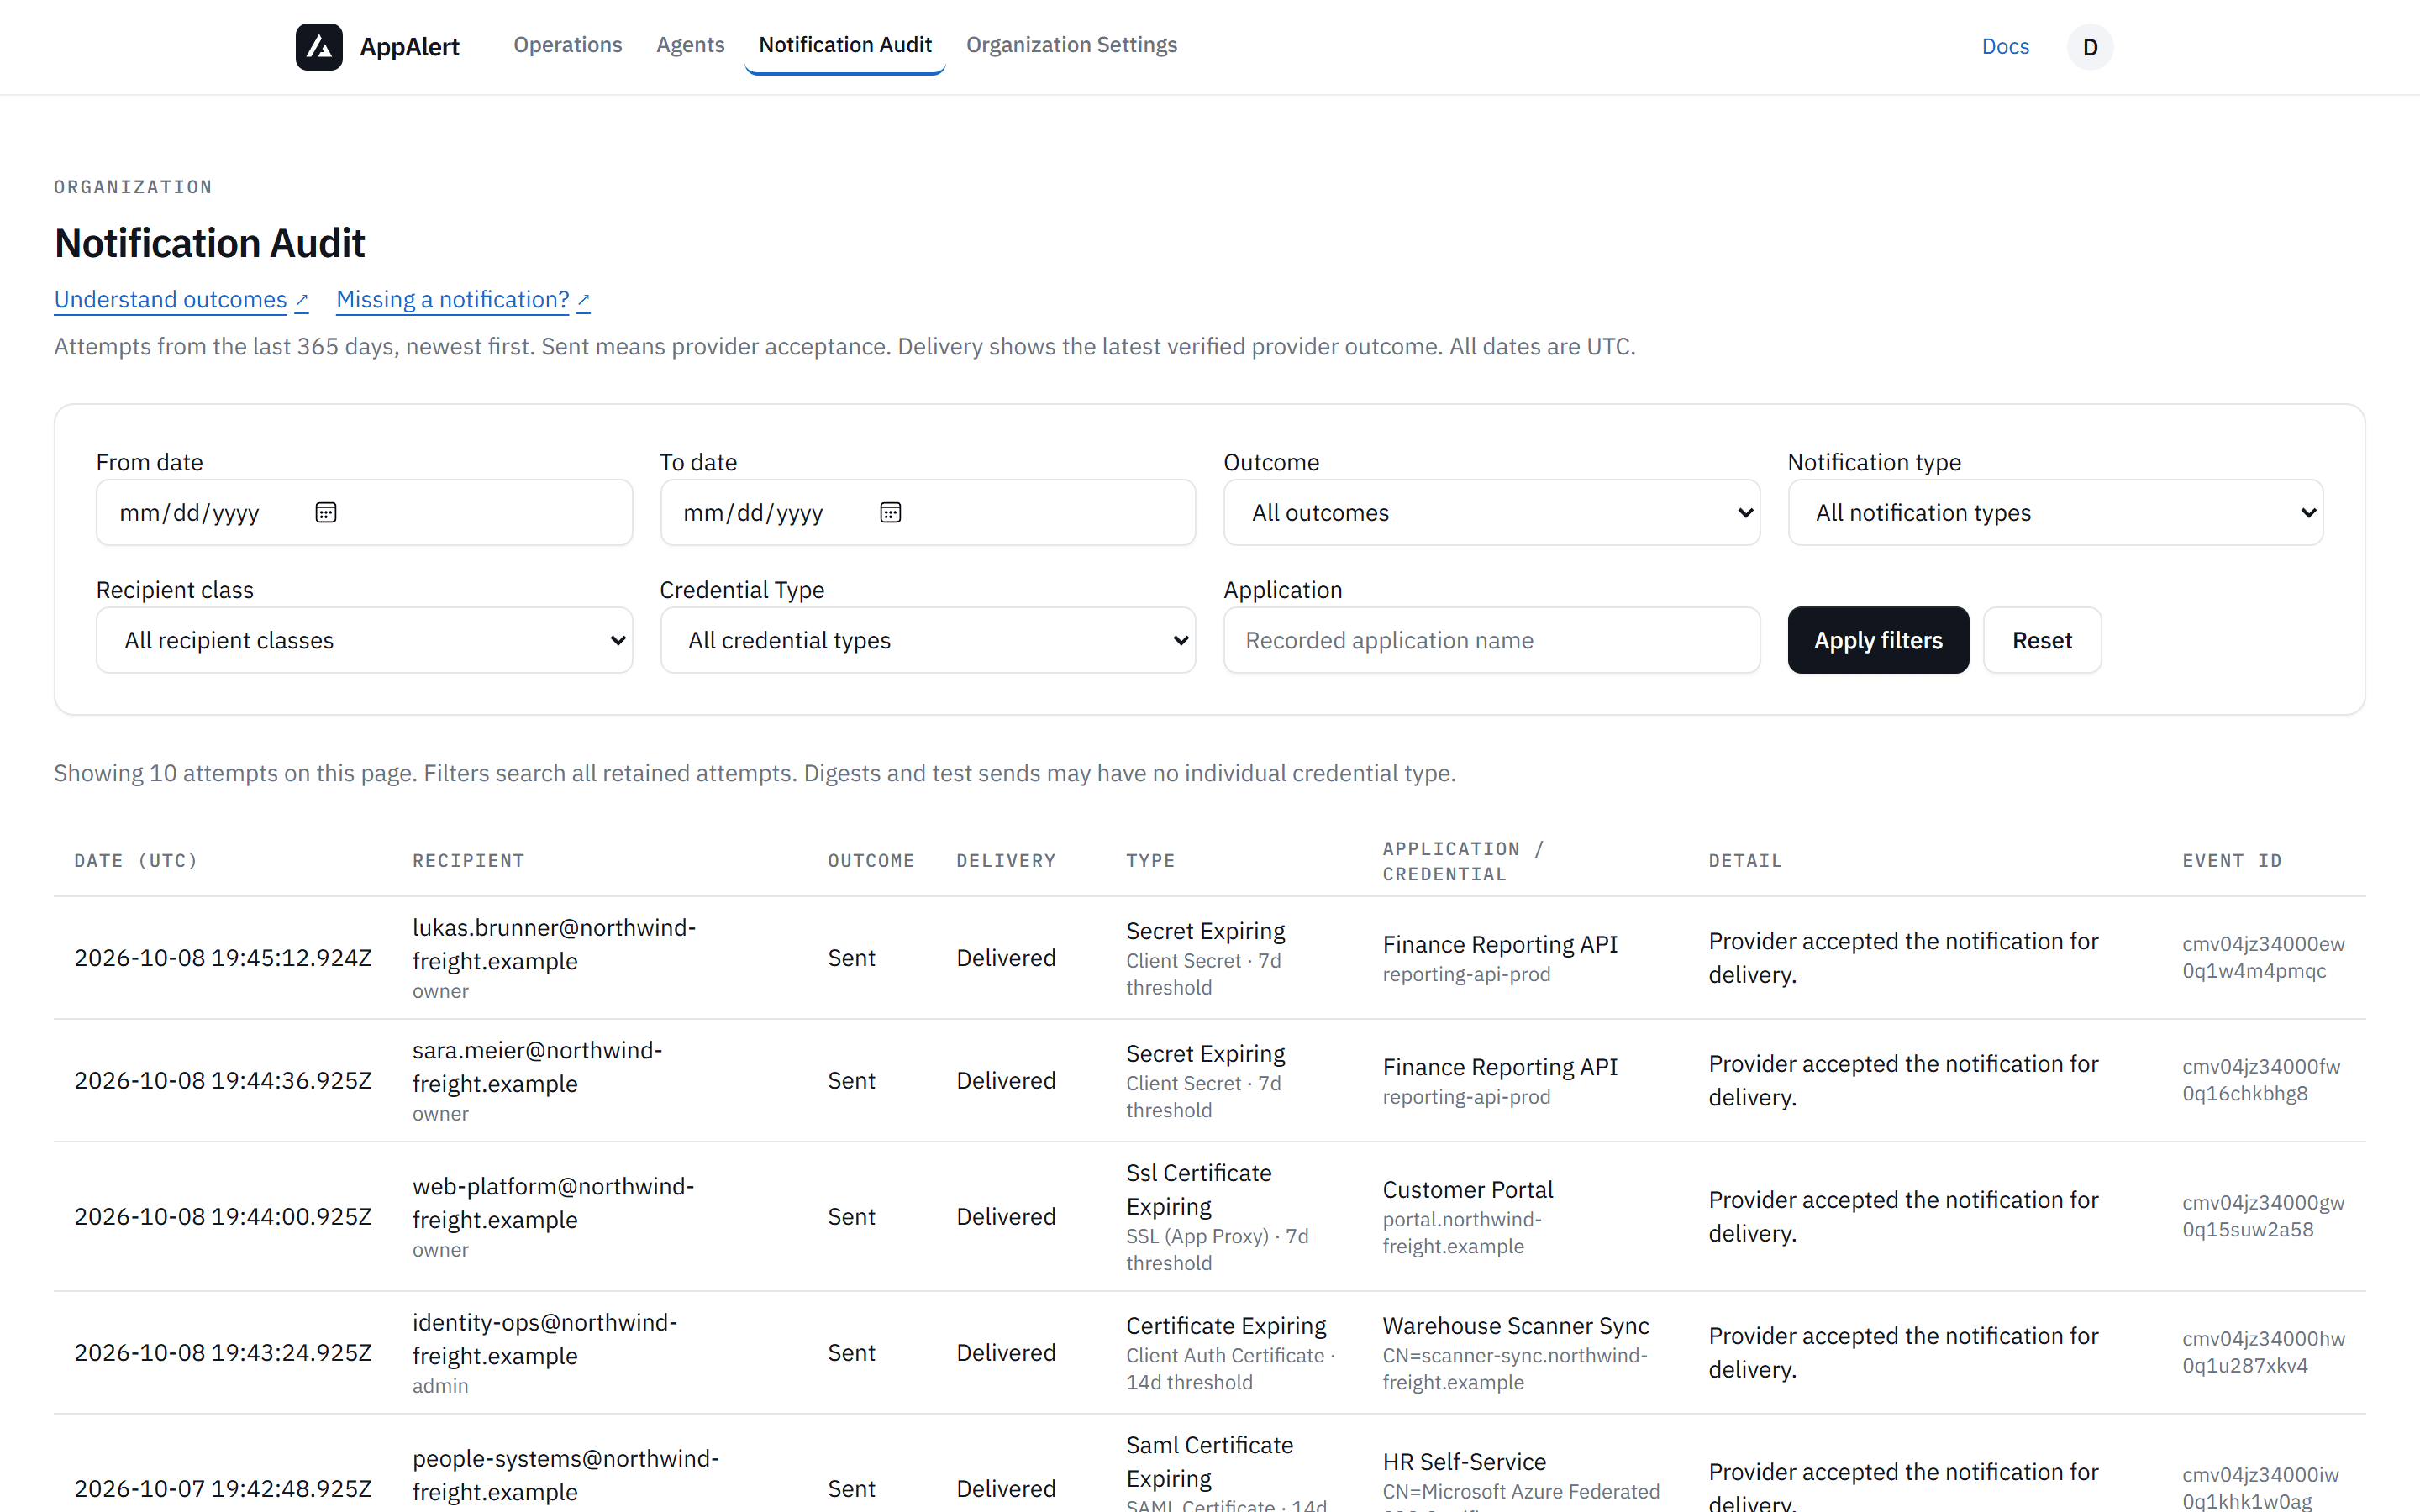Click event ID cmv04jz34000fw0q16chkbhg8
The width and height of the screenshot is (2420, 1512).
pyautogui.click(x=2261, y=1080)
